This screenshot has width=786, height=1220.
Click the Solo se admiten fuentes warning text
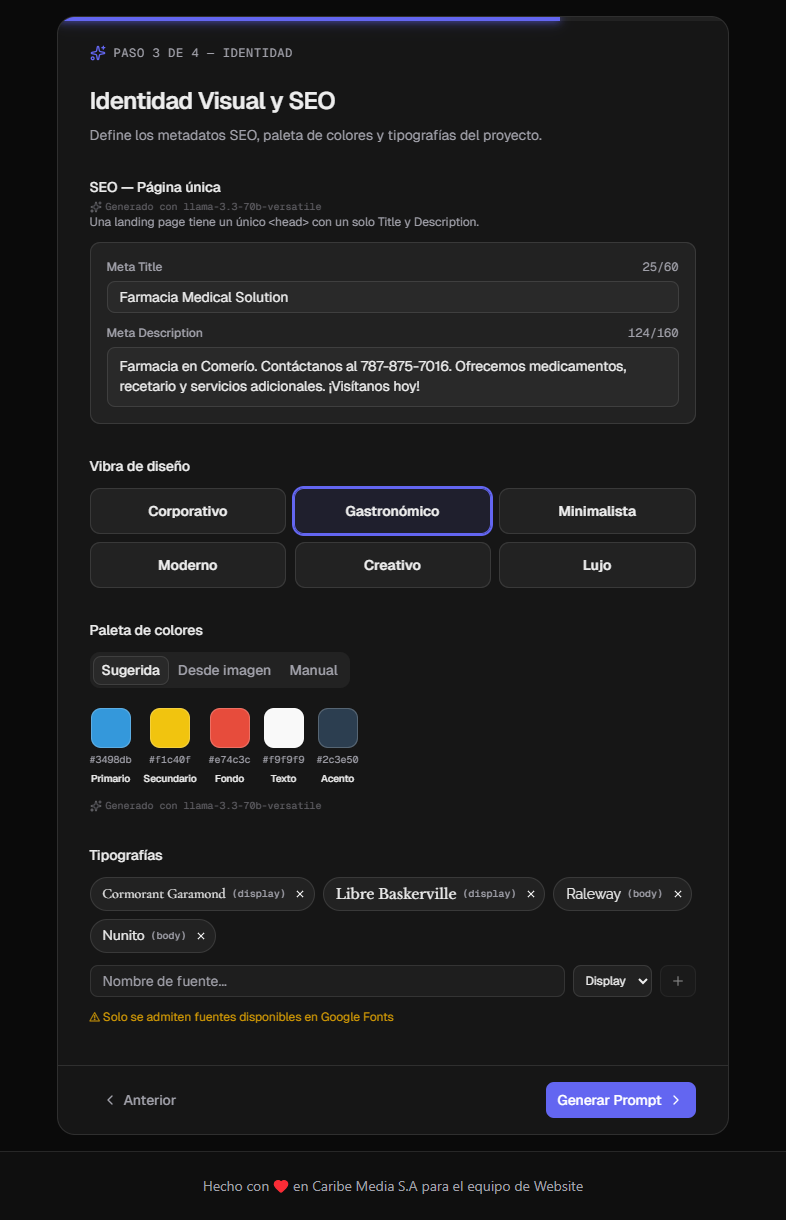point(248,1017)
